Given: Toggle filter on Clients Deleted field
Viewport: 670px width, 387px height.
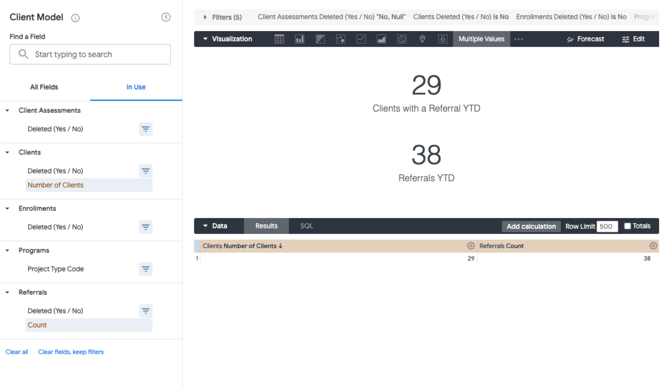Looking at the screenshot, I should click(x=146, y=171).
